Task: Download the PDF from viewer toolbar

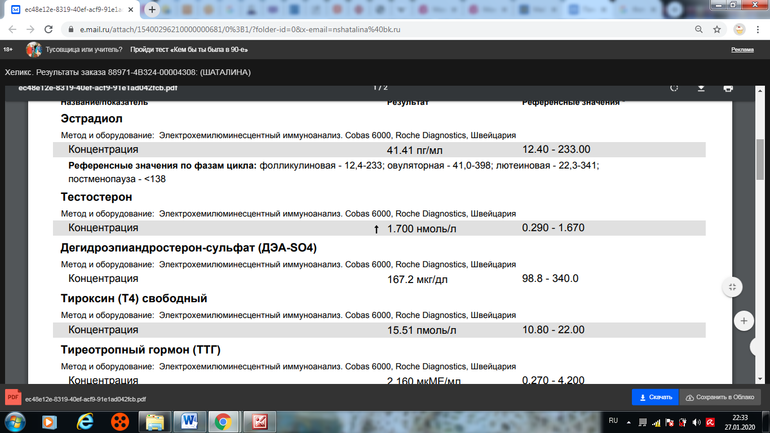Action: click(701, 87)
